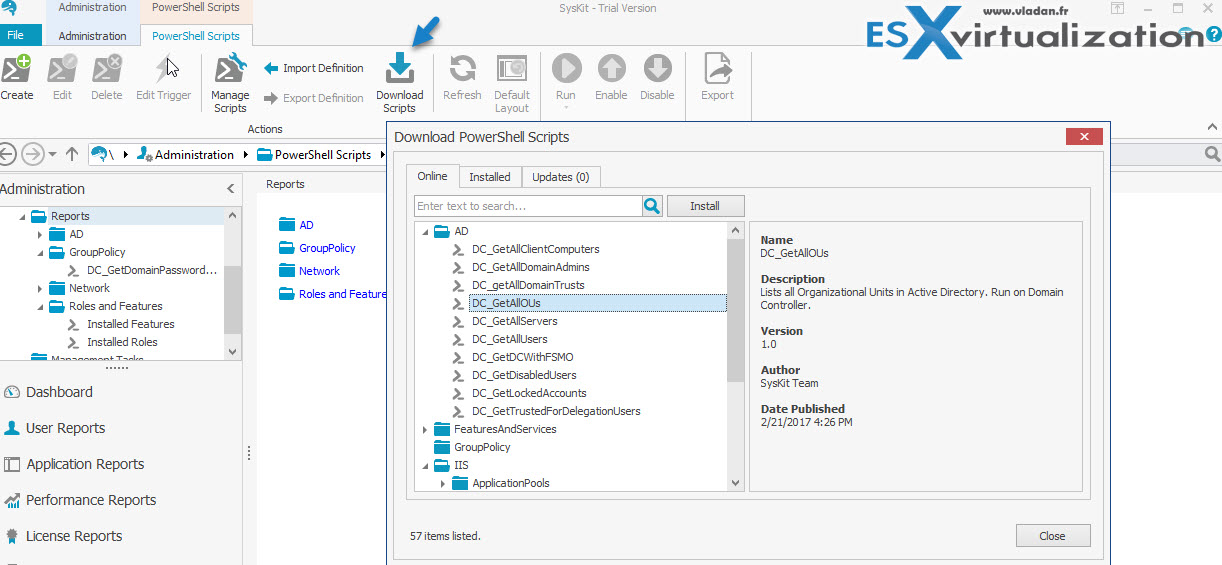Open the Updates (0) tab
Viewport: 1222px width, 565px height.
(560, 177)
